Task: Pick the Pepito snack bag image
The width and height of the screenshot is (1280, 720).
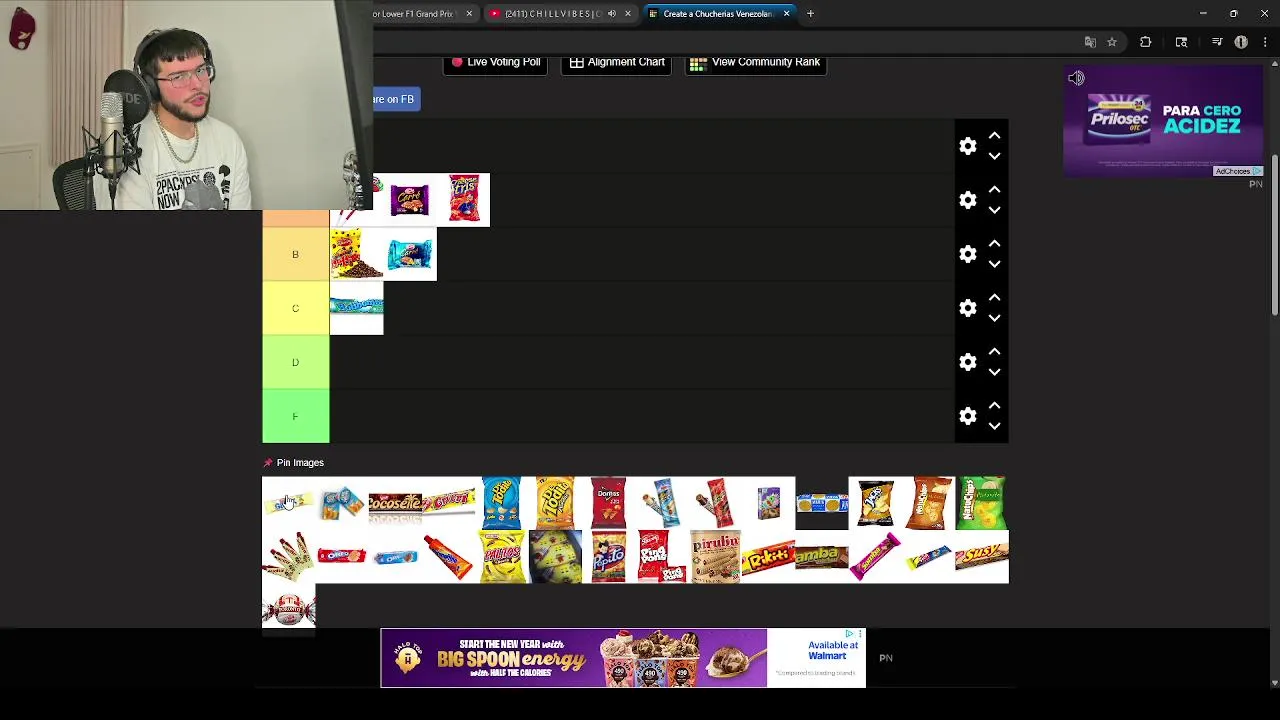Action: click(x=608, y=557)
